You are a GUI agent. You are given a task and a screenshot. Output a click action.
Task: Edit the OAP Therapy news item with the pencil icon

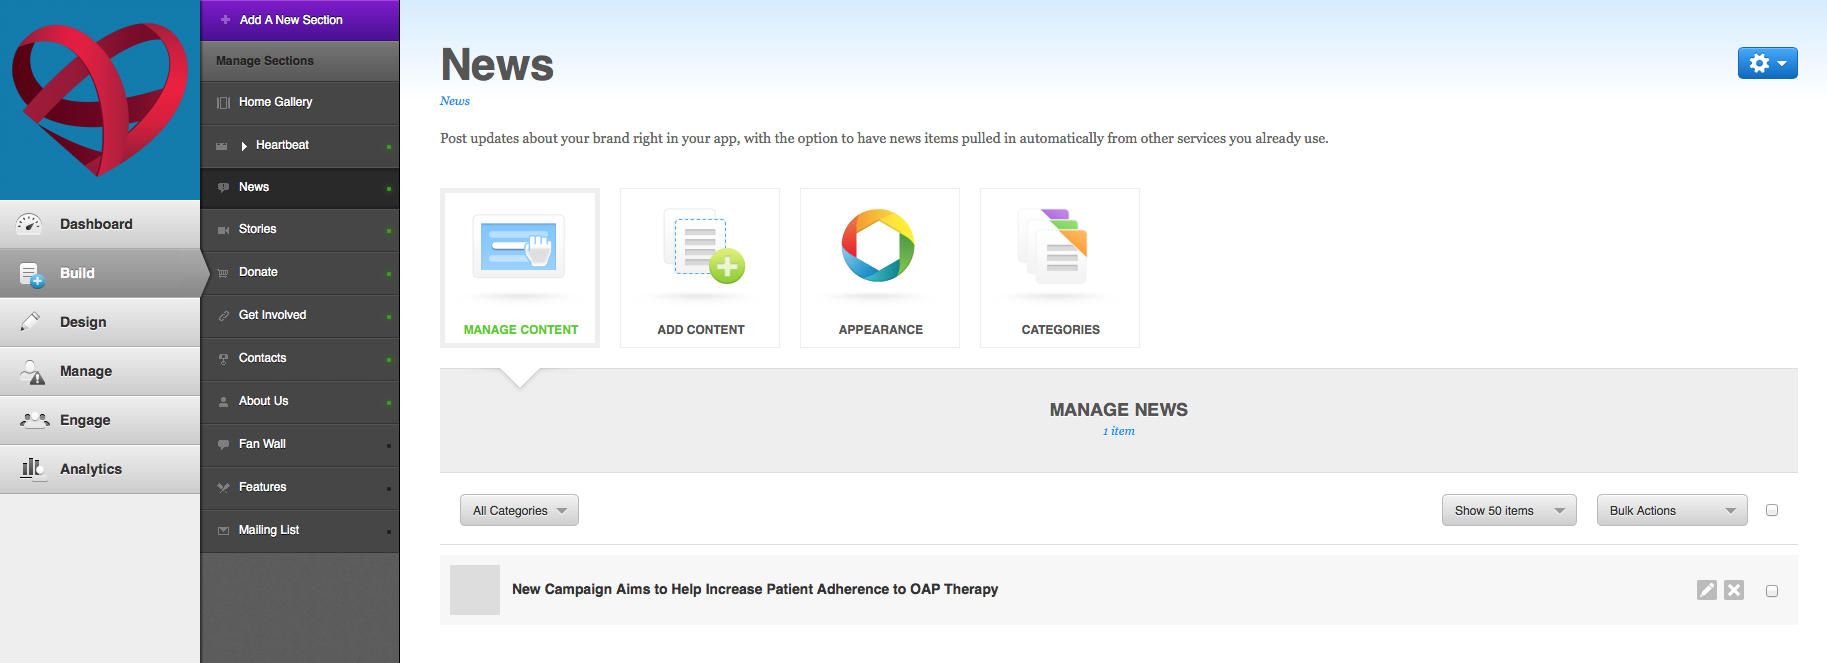pyautogui.click(x=1707, y=590)
